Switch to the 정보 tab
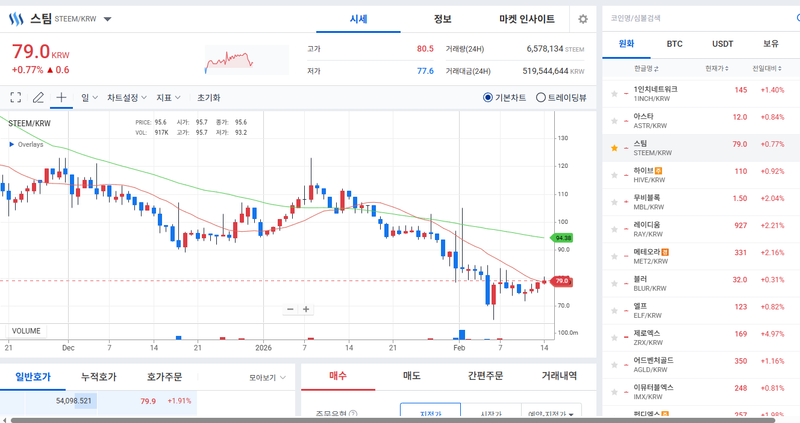Image resolution: width=800 pixels, height=423 pixels. coord(442,19)
